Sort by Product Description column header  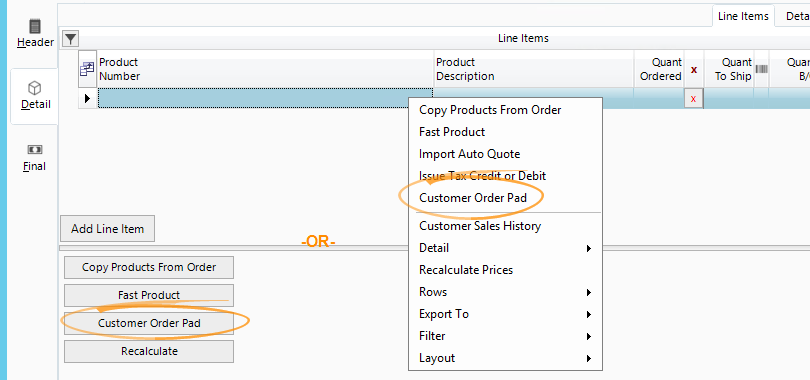point(534,69)
